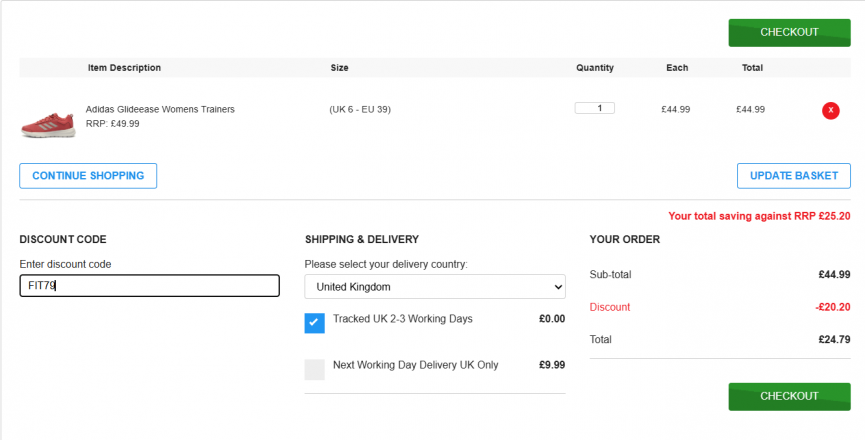Open the Adidas Glideease Womens Trainers product link
865x440 pixels.
click(x=160, y=109)
